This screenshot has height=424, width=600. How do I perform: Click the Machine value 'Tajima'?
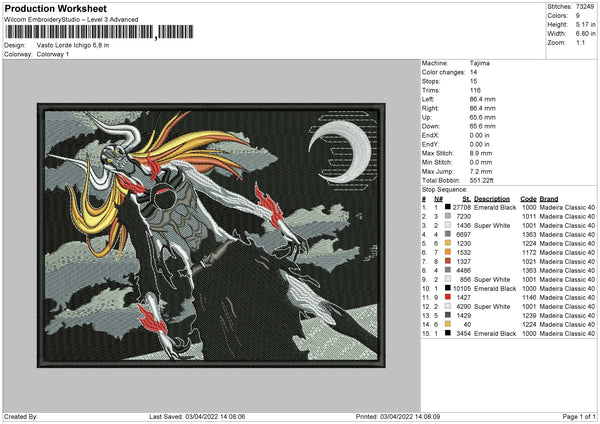(x=479, y=63)
